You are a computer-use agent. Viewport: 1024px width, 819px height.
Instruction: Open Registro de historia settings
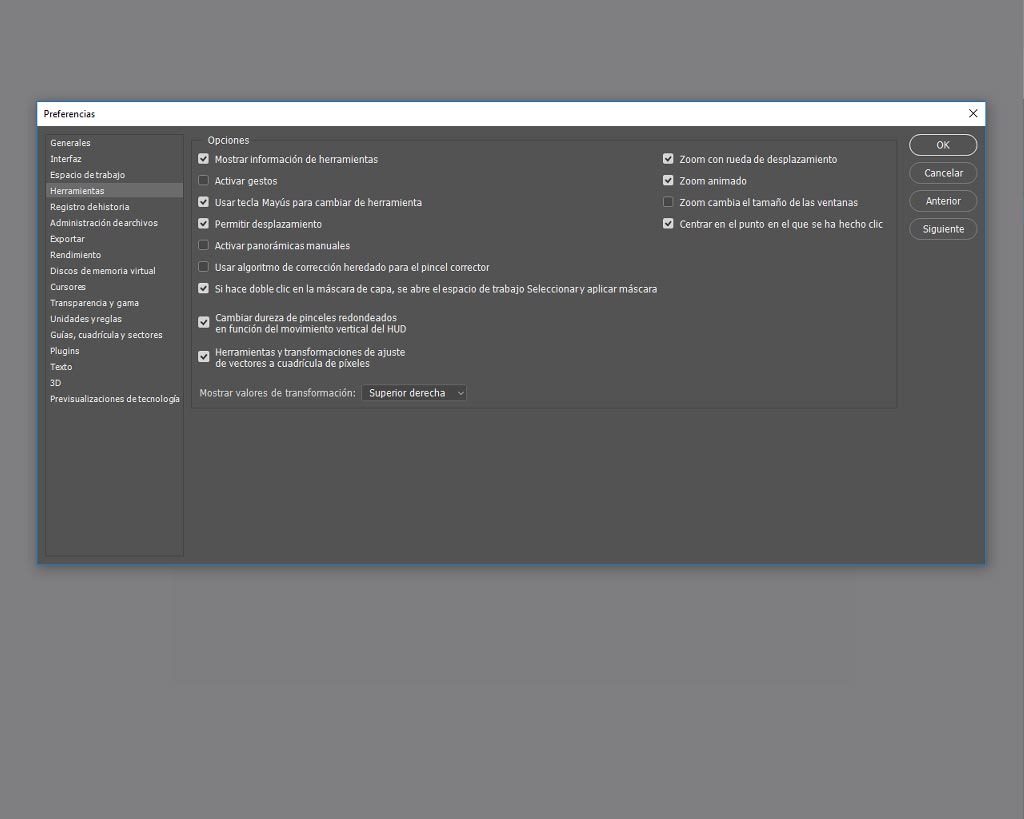(x=114, y=207)
